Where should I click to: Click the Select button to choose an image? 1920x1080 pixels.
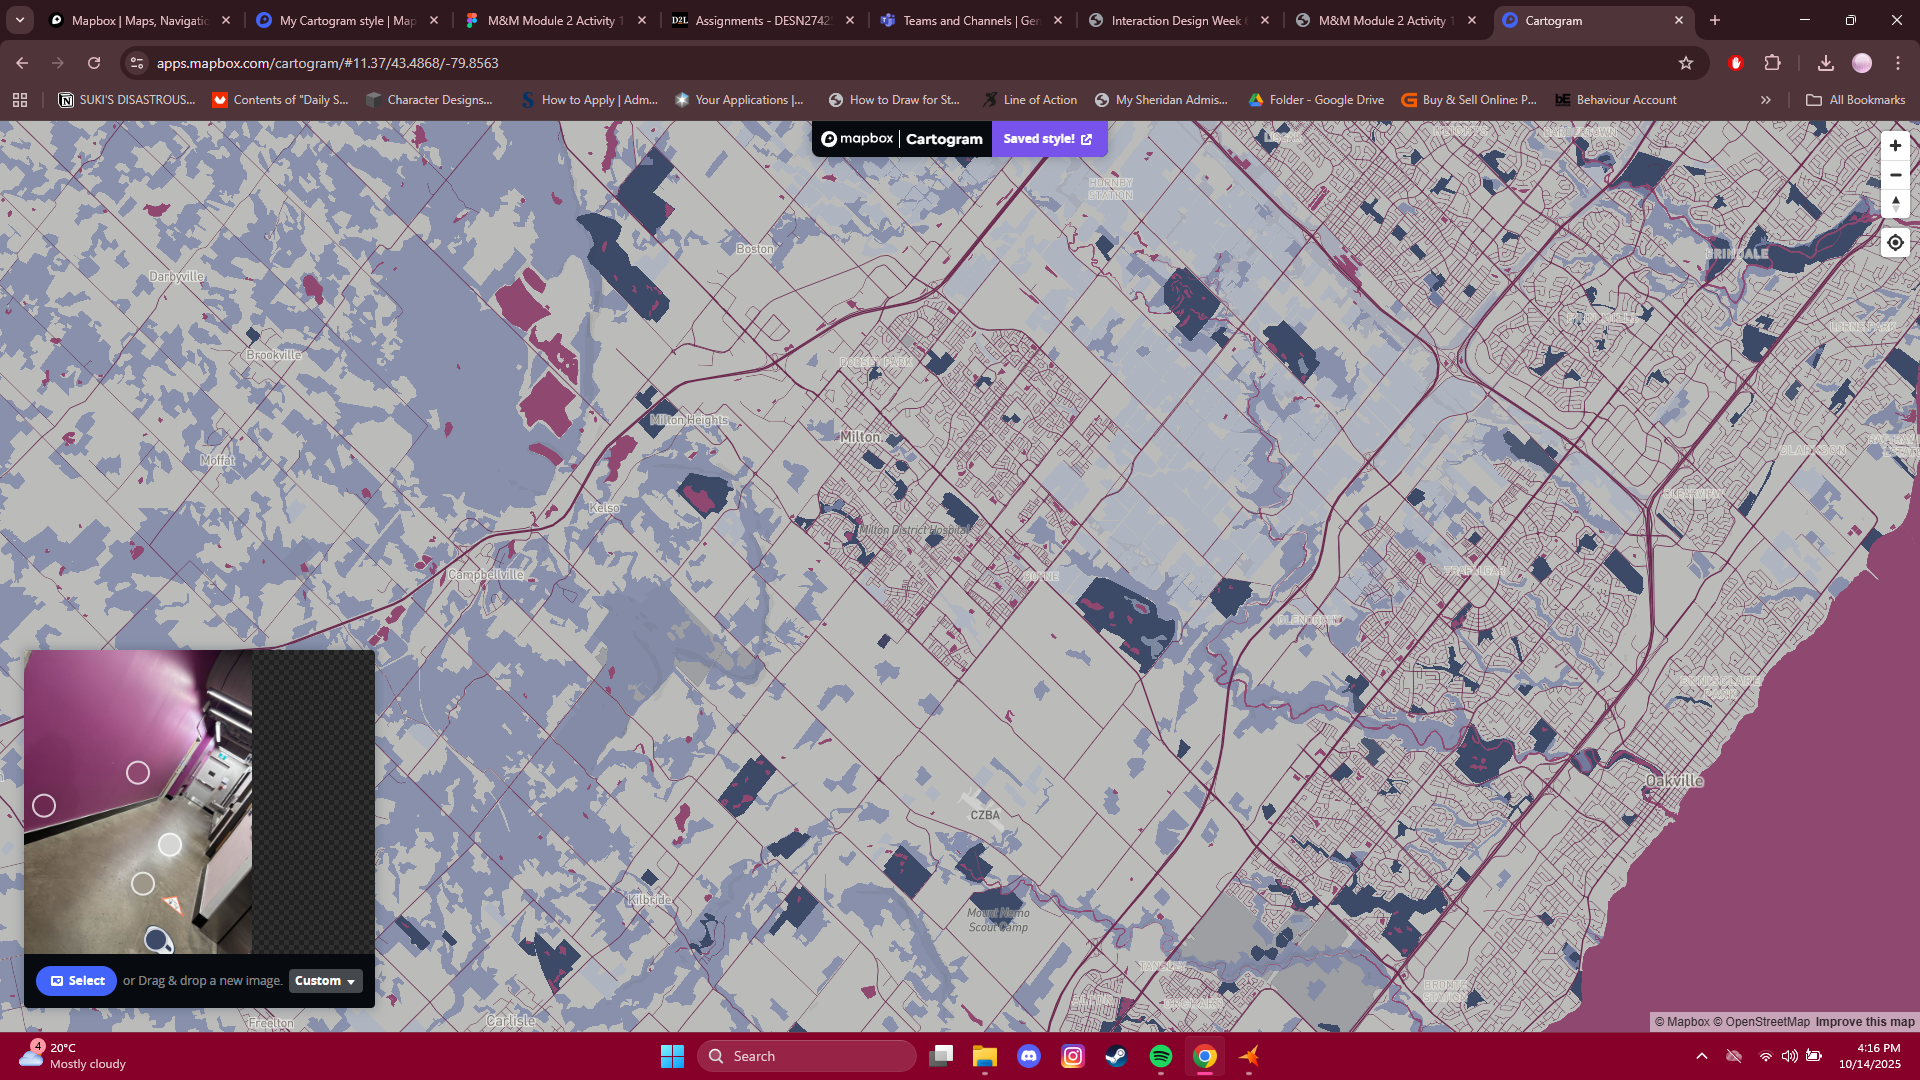[76, 981]
